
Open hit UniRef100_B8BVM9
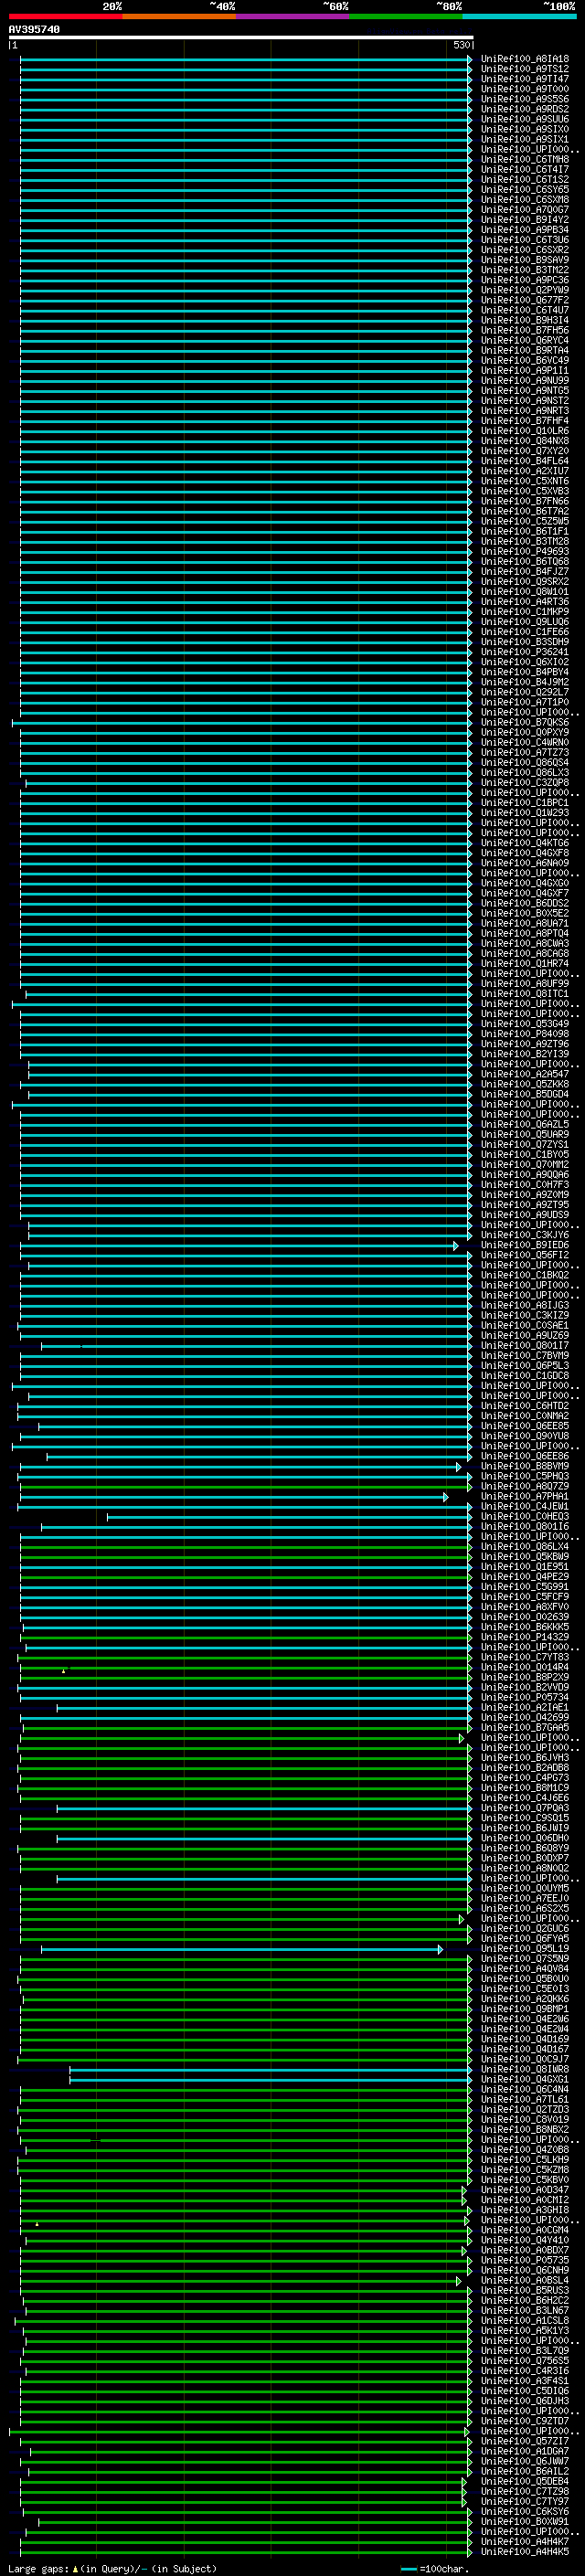[525, 1466]
